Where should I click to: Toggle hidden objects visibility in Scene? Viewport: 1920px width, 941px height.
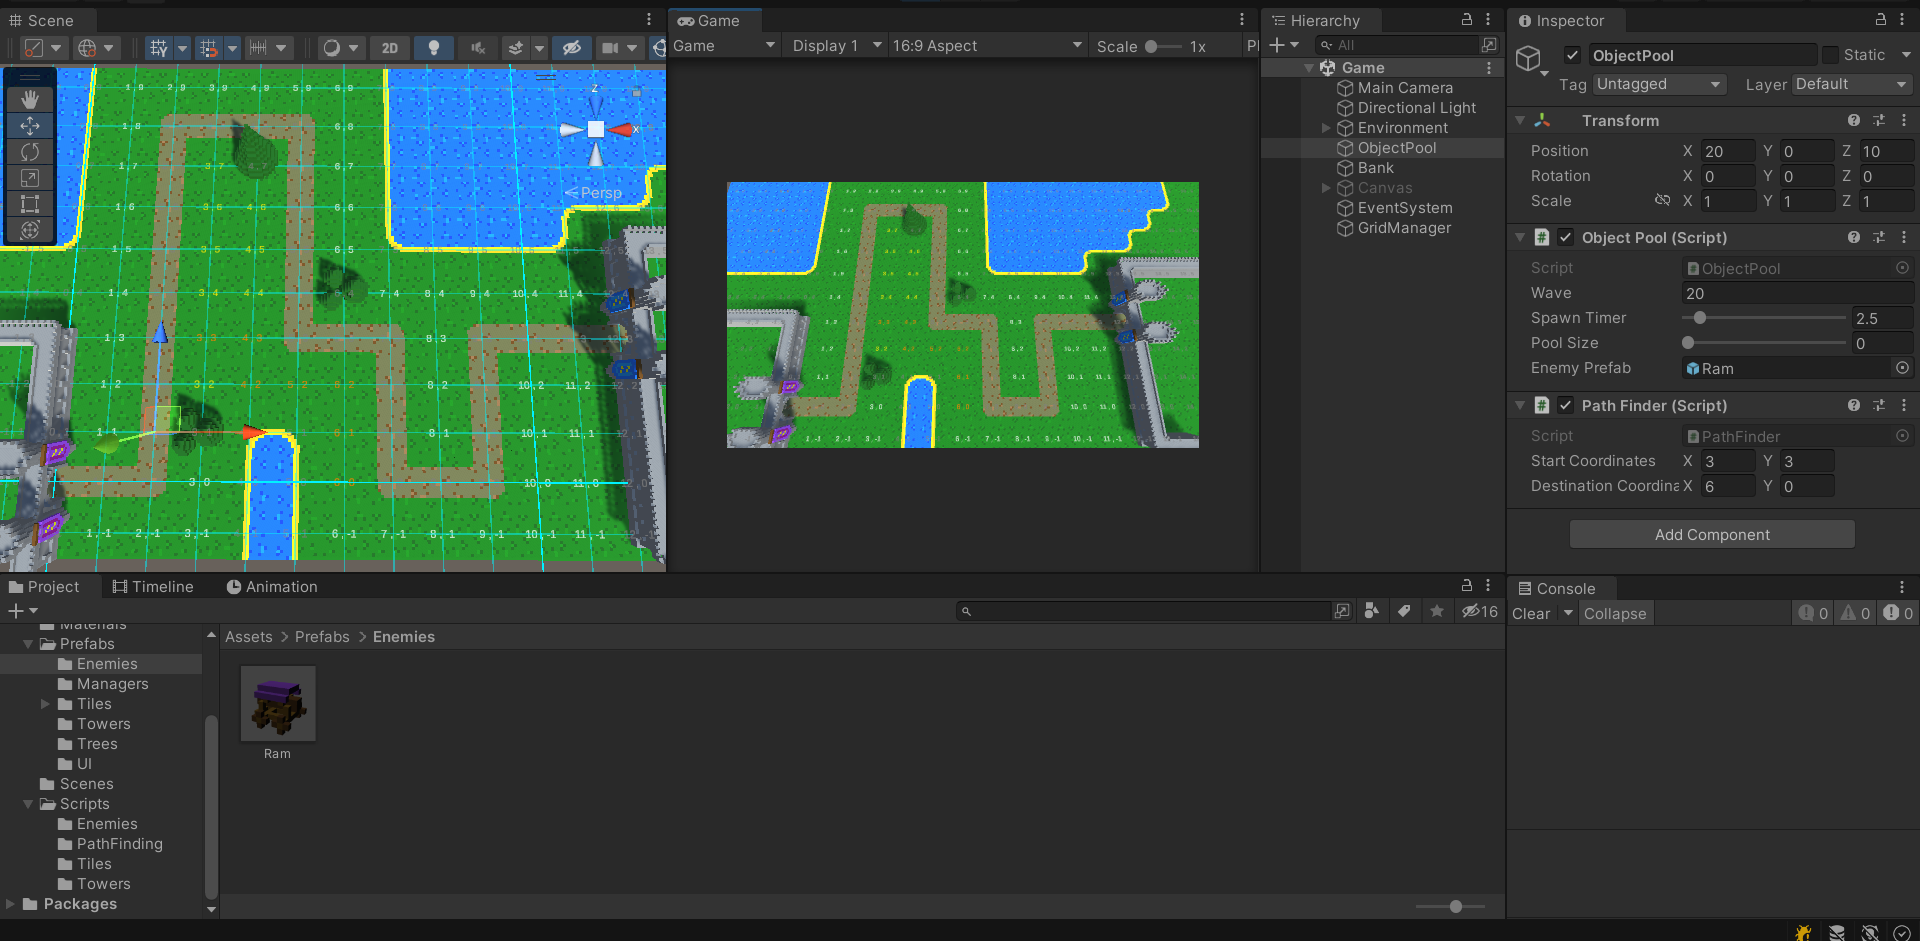click(572, 47)
